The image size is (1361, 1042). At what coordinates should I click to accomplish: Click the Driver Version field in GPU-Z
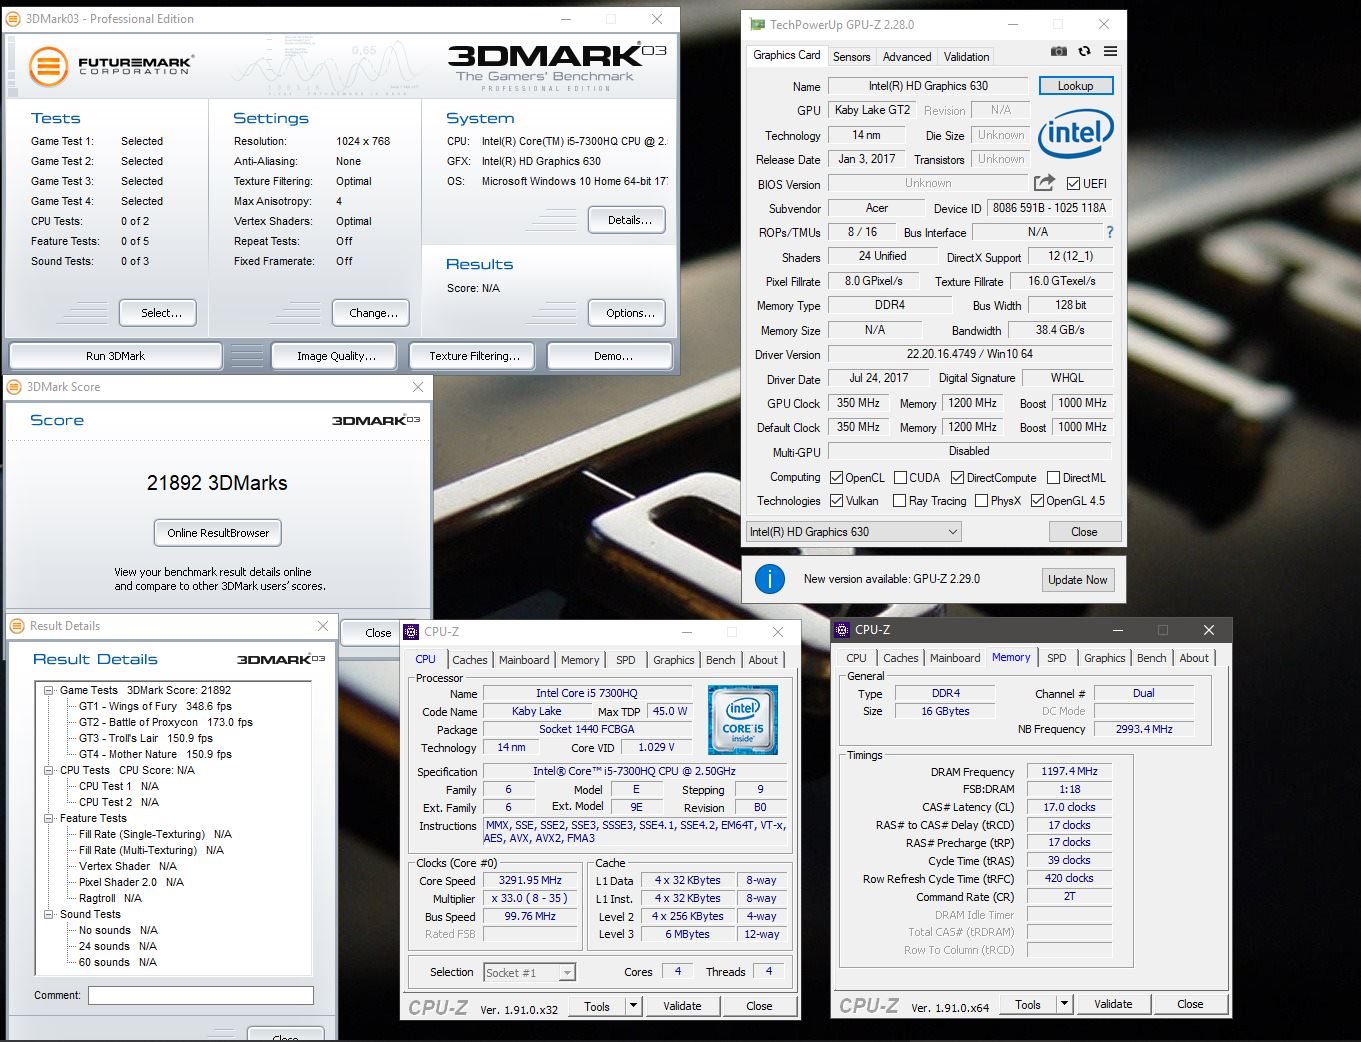tap(970, 354)
